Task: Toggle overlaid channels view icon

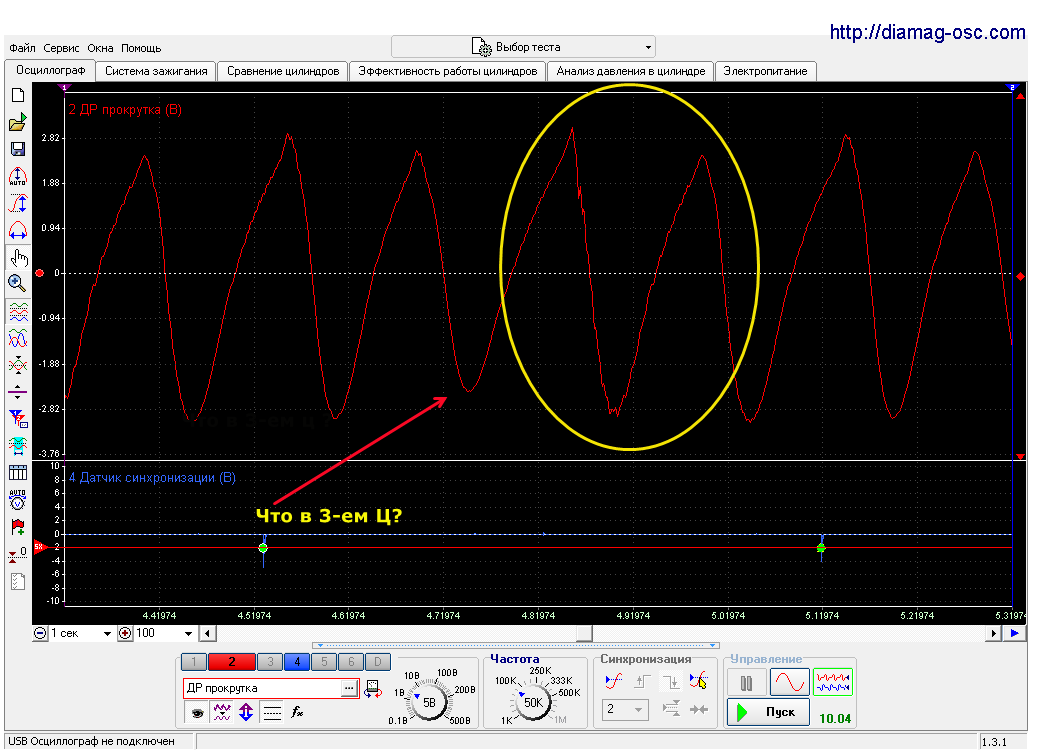Action: pyautogui.click(x=18, y=338)
